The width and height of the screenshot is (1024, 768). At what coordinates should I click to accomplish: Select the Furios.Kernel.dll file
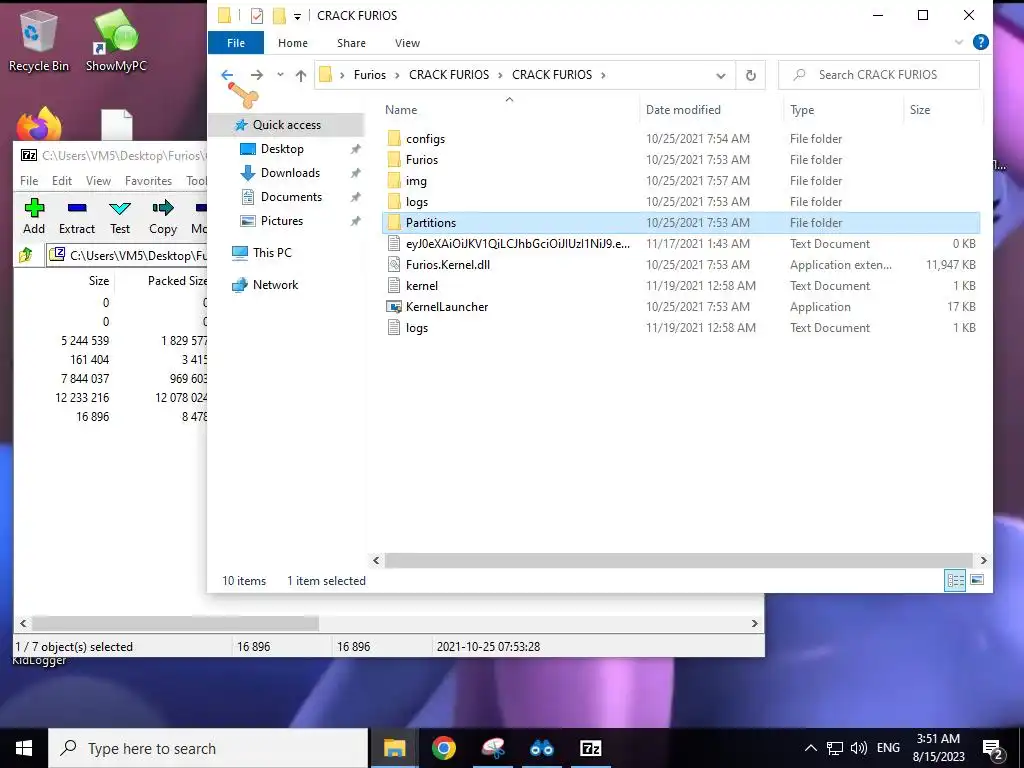click(x=680, y=265)
